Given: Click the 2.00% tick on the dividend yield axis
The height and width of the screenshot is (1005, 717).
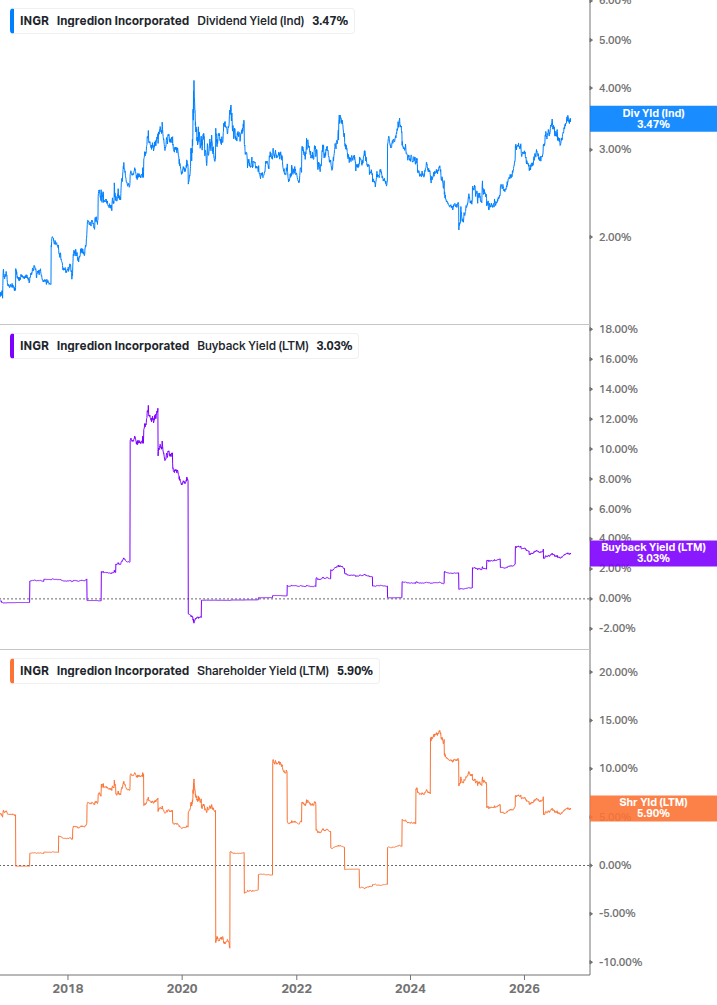Looking at the screenshot, I should pos(615,237).
